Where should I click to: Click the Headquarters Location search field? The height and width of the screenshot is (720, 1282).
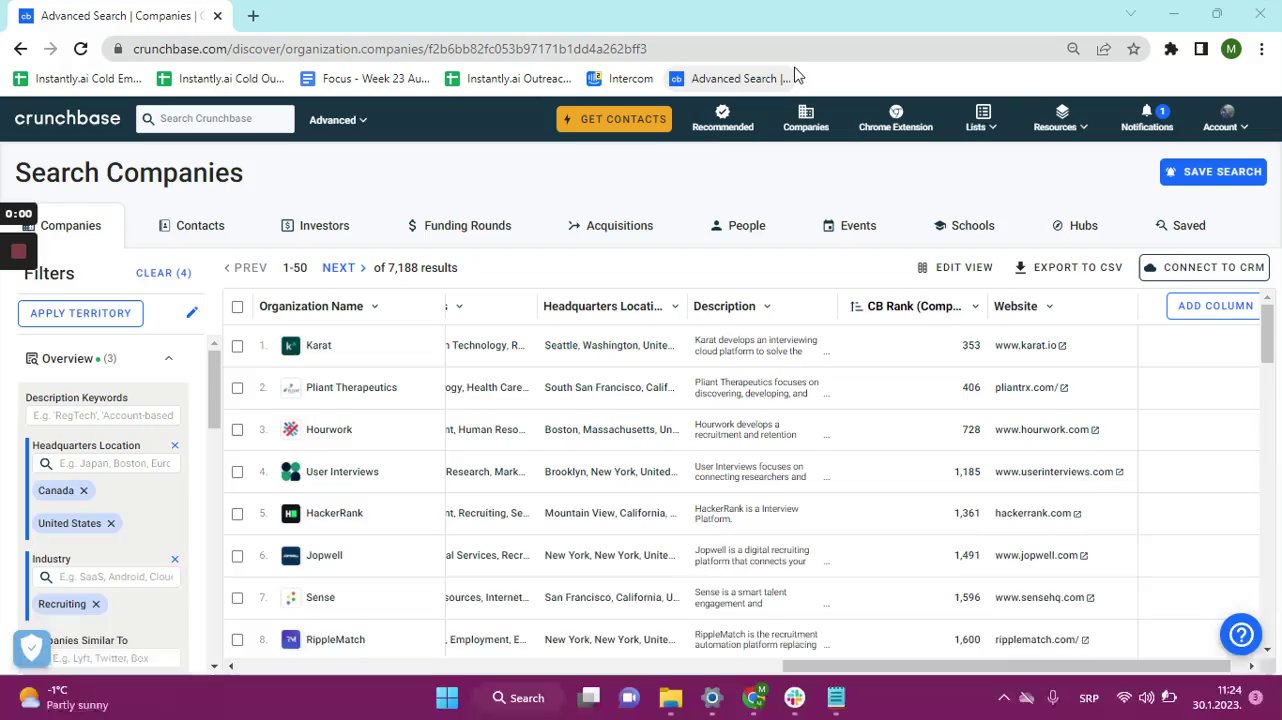[x=107, y=464]
